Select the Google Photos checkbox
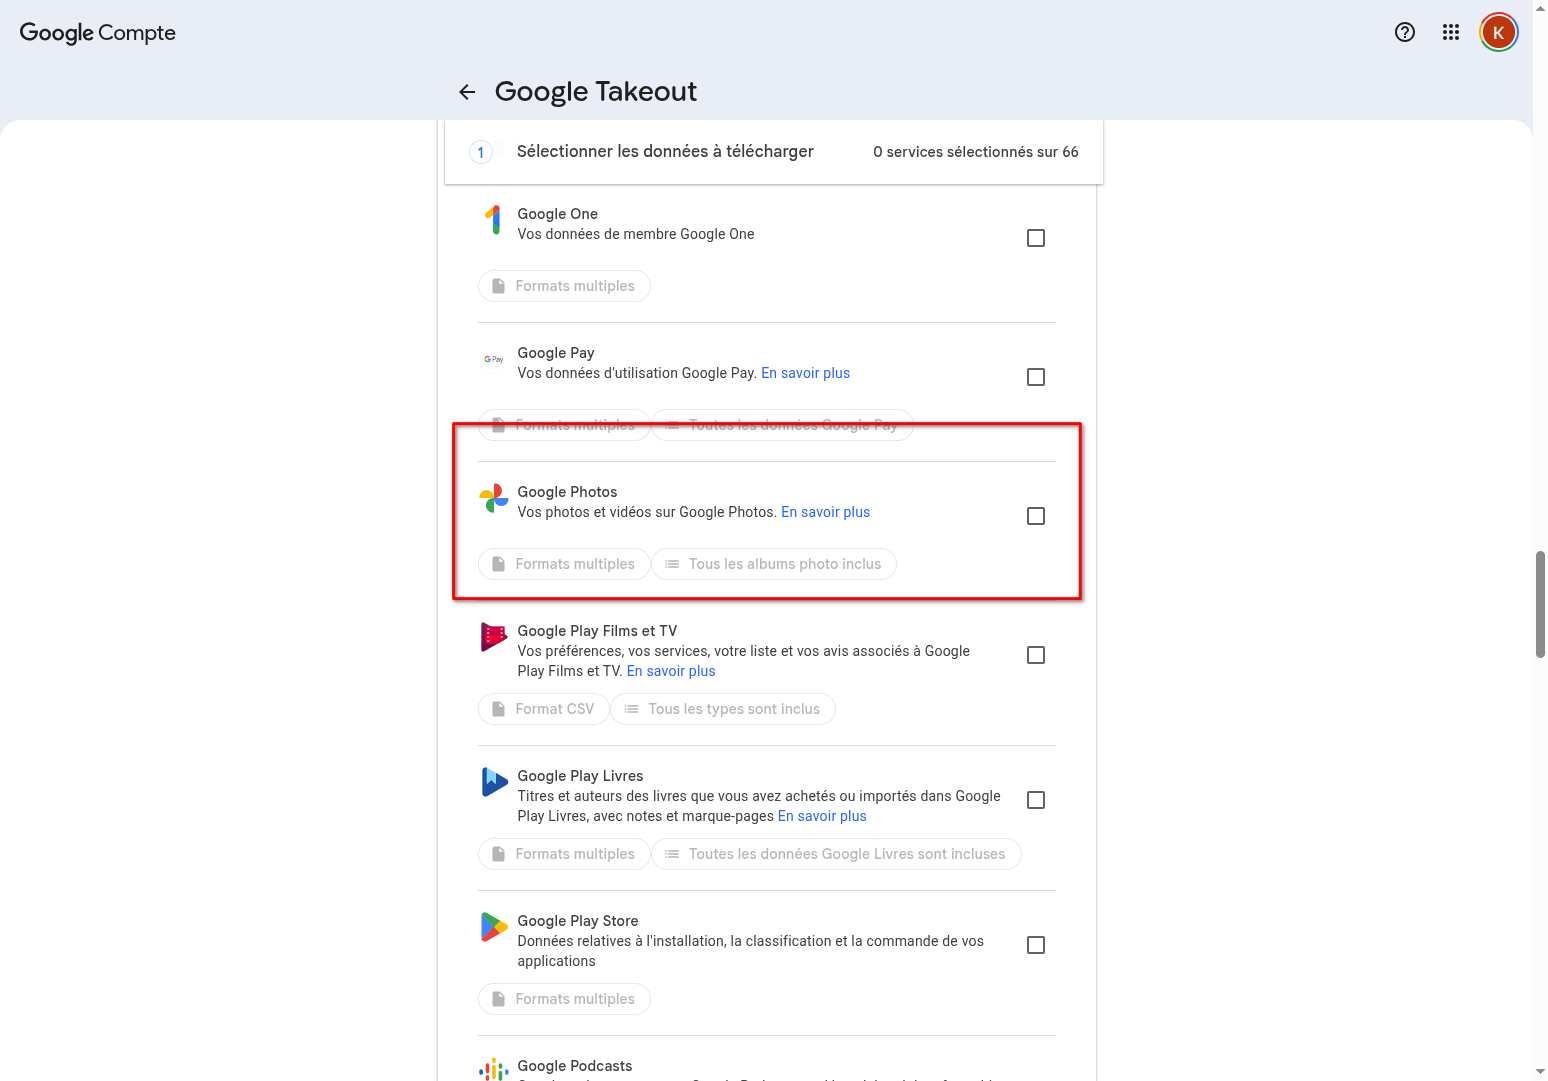The height and width of the screenshot is (1081, 1548). tap(1036, 516)
